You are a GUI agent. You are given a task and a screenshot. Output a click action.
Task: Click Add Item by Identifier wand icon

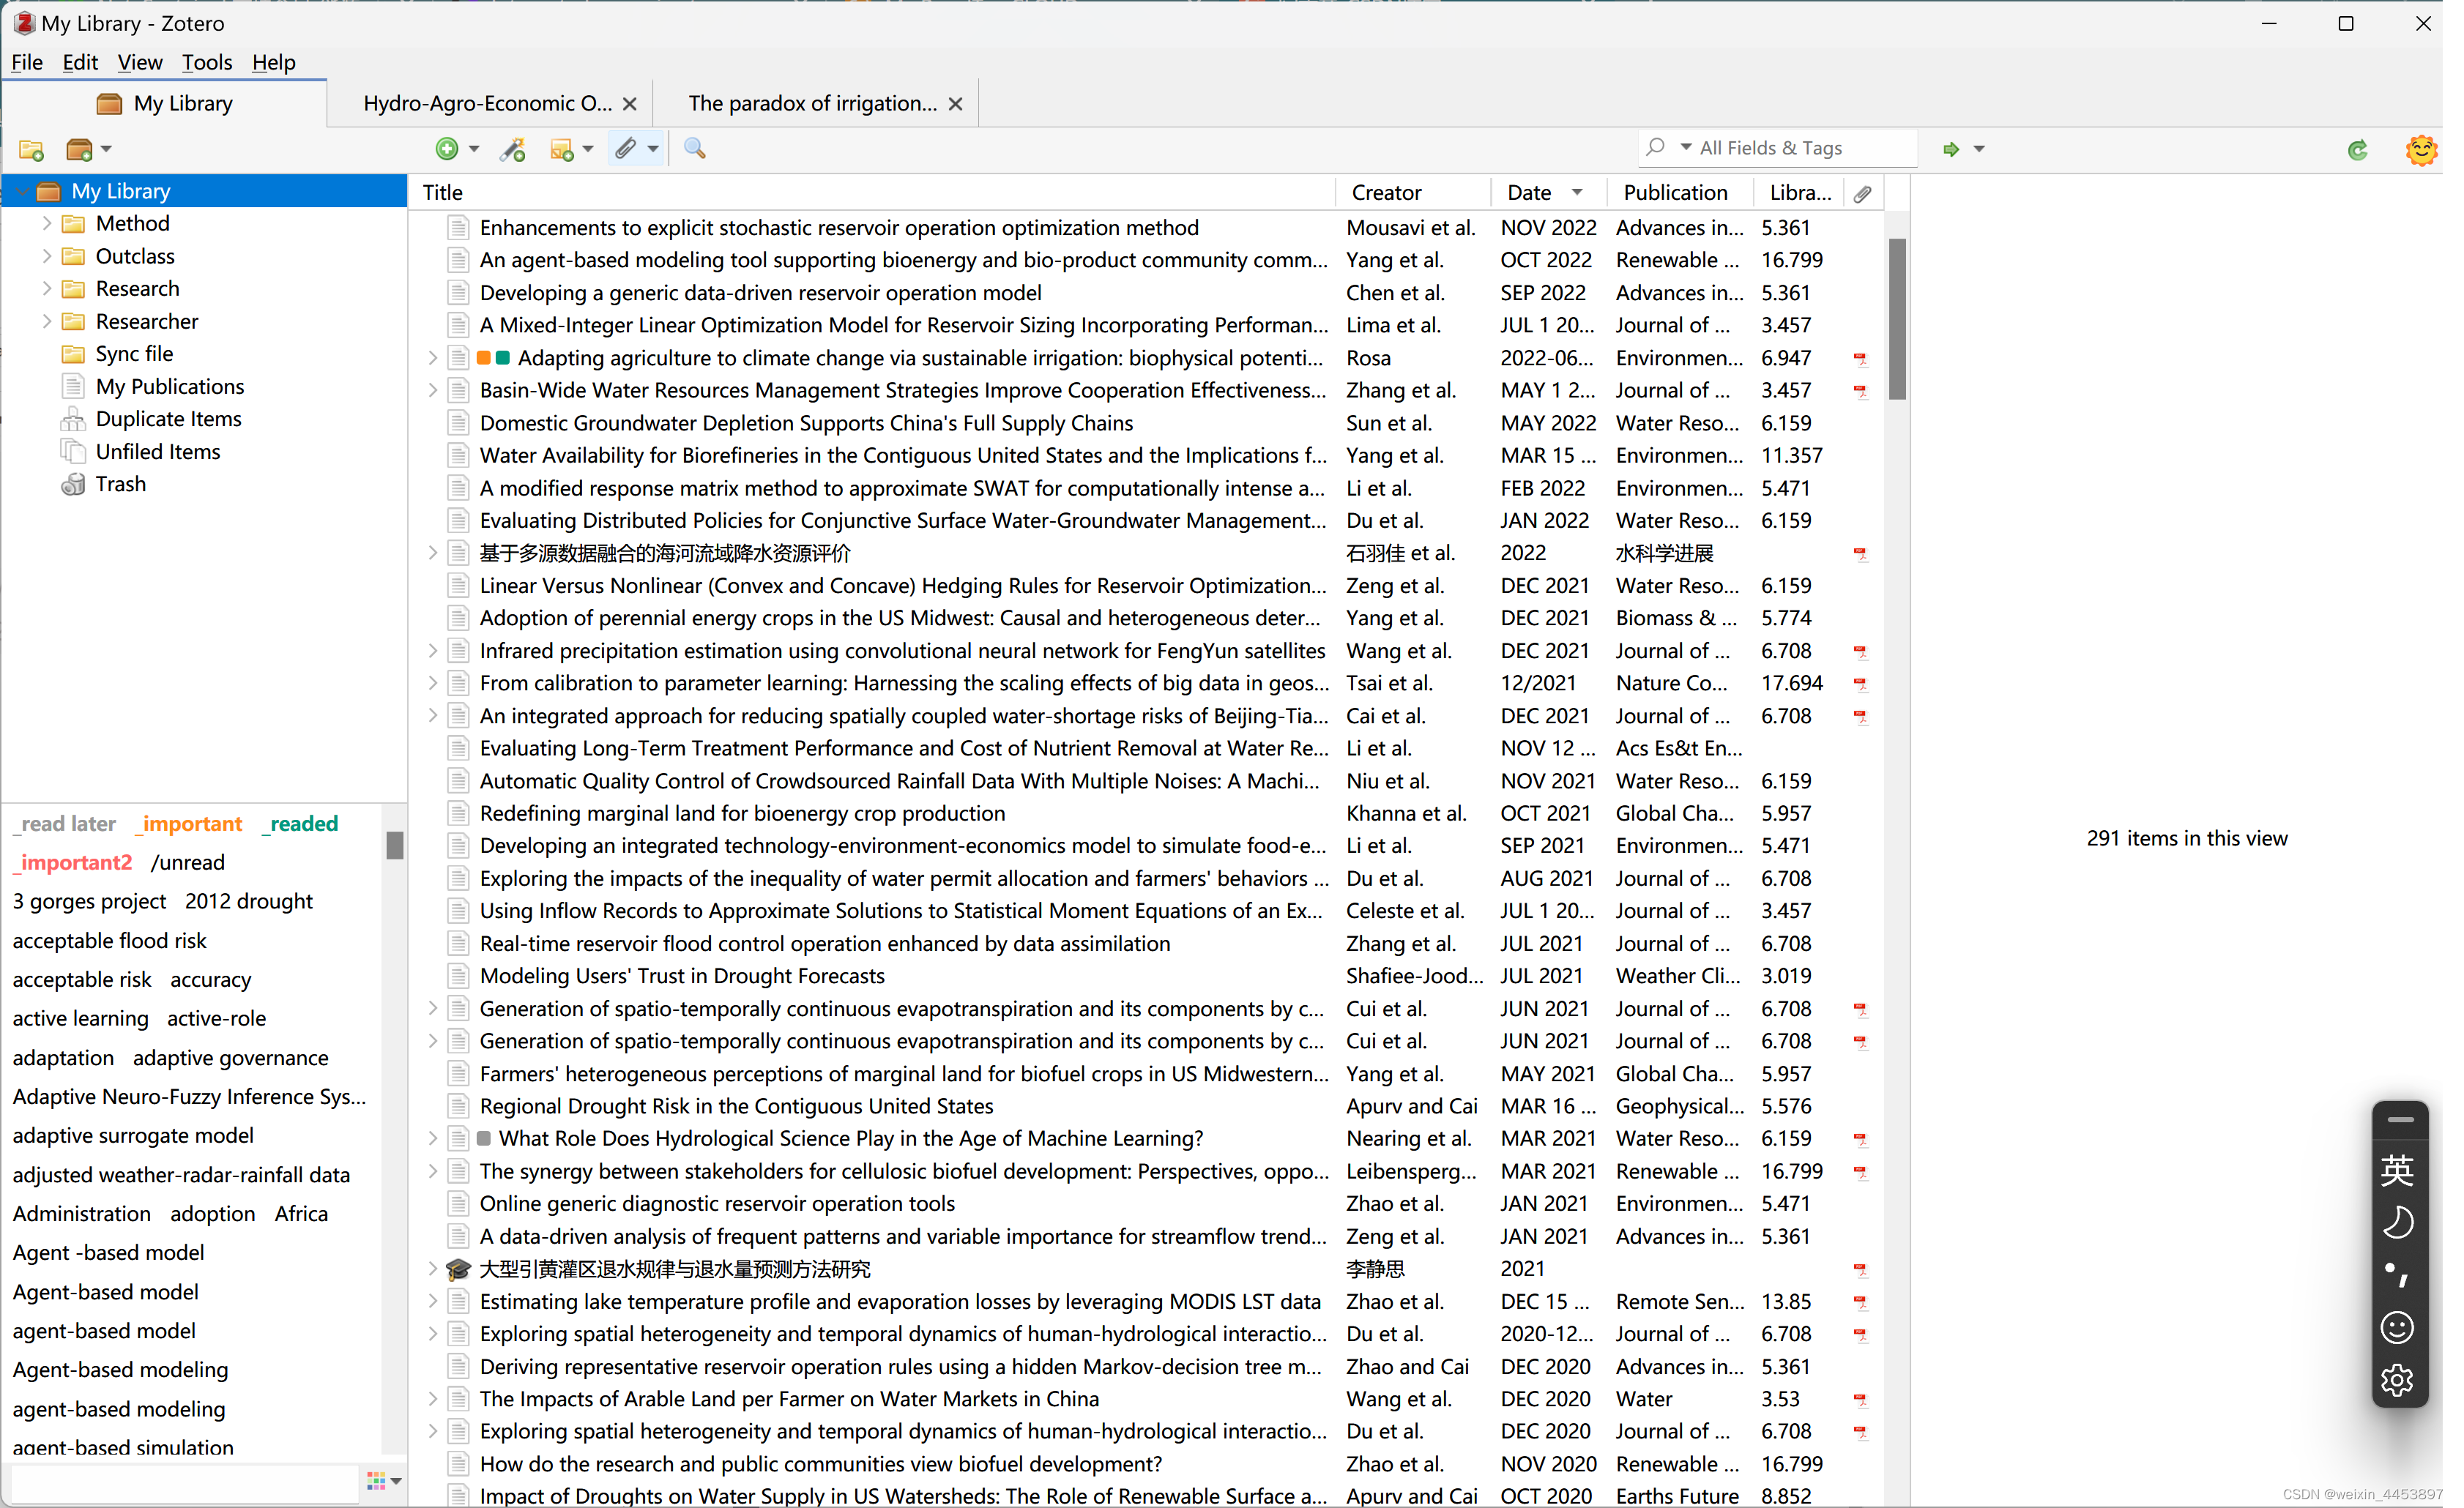[x=513, y=149]
